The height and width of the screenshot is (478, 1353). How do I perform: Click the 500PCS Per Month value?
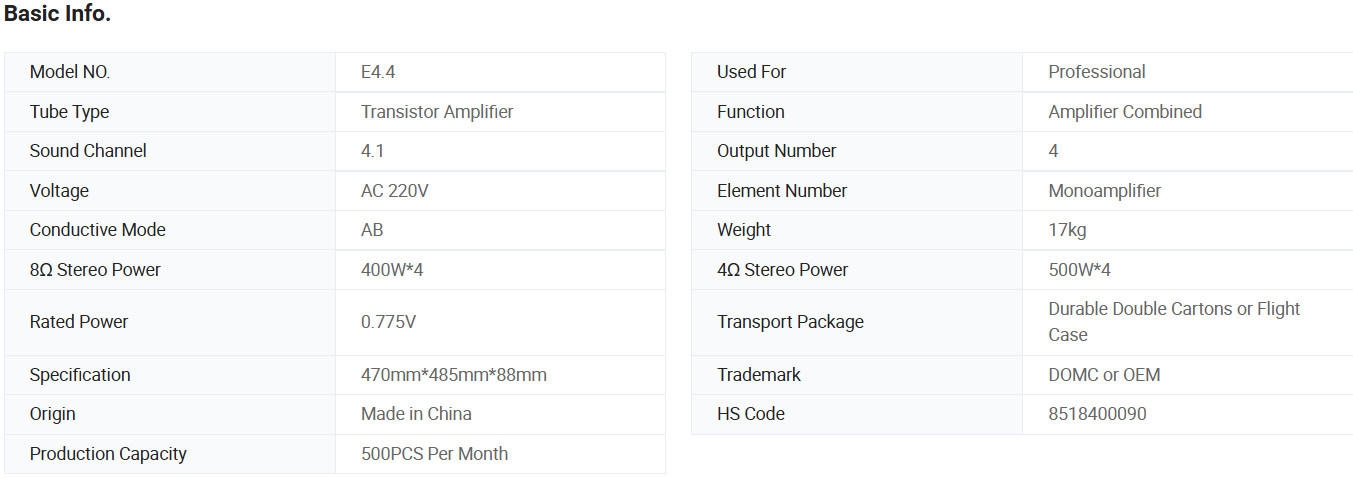click(434, 454)
